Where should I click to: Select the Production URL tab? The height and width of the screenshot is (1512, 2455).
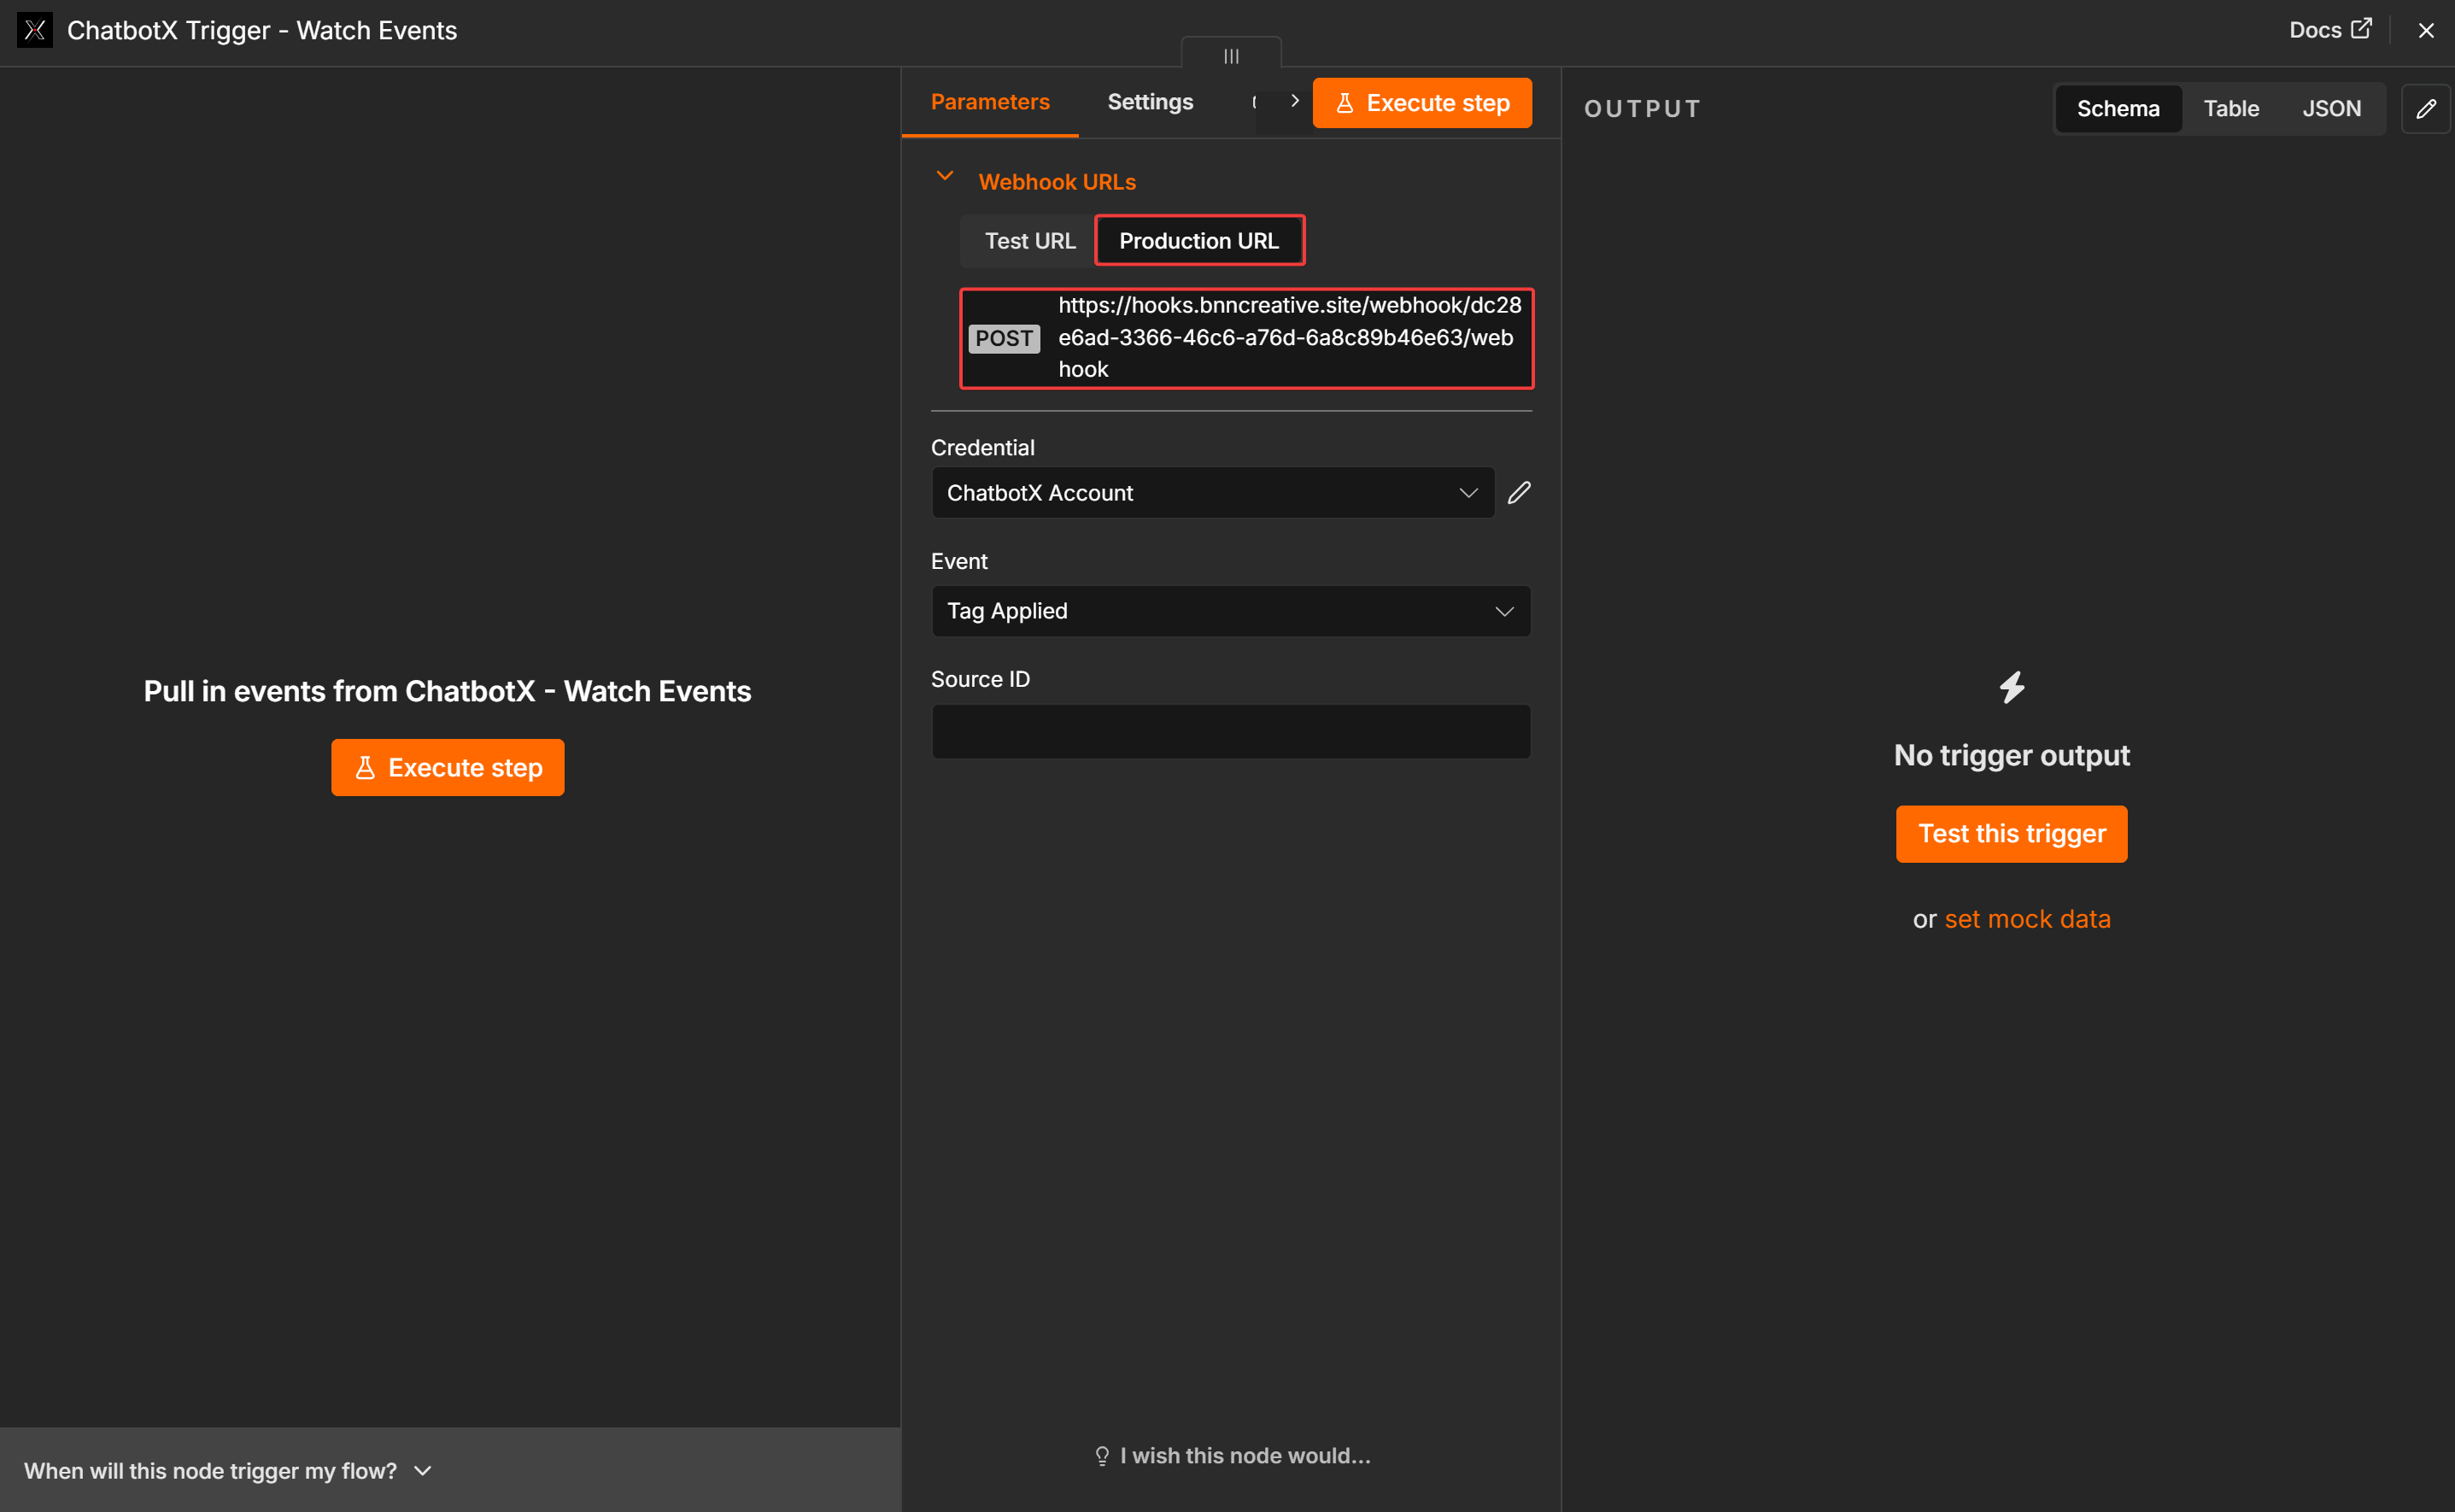coord(1199,241)
